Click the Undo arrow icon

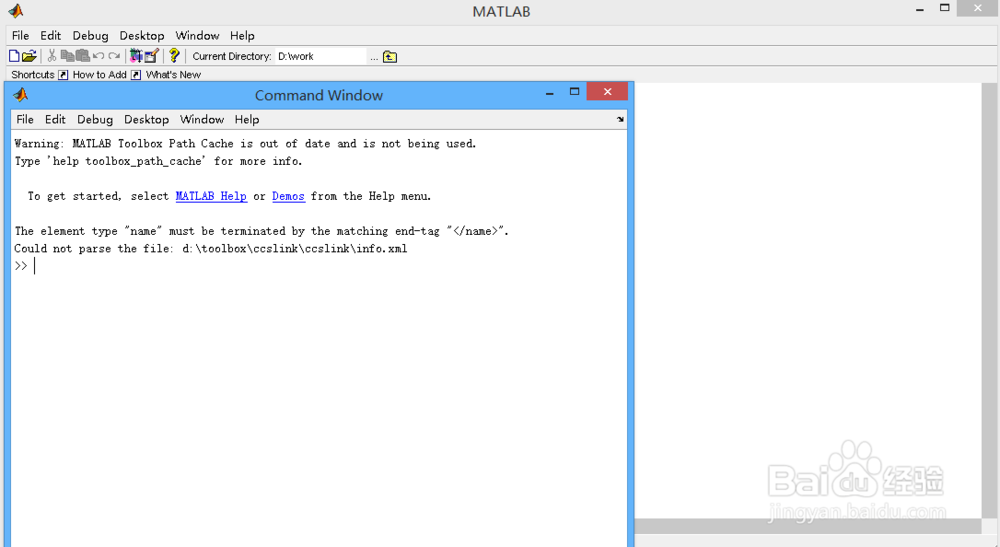coord(98,56)
